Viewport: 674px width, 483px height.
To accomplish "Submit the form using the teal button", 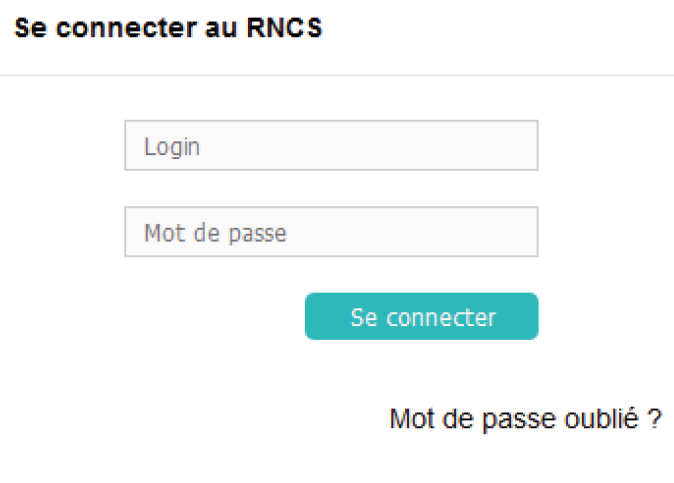I will point(421,317).
